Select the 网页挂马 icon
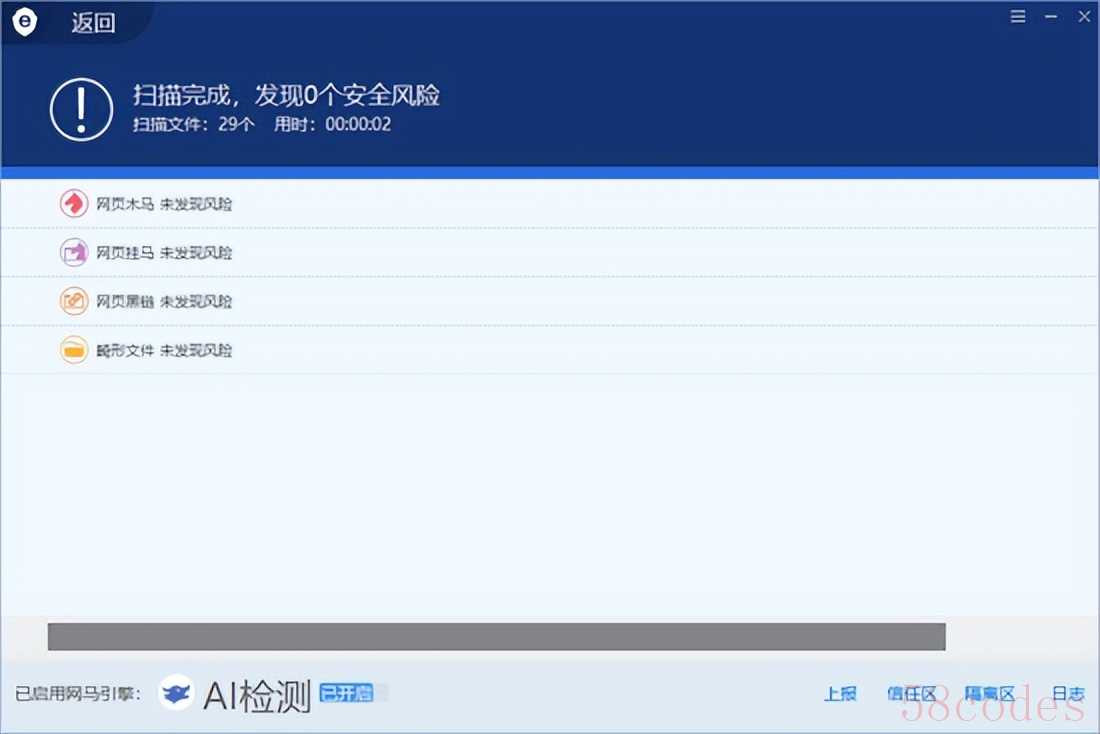 click(74, 253)
